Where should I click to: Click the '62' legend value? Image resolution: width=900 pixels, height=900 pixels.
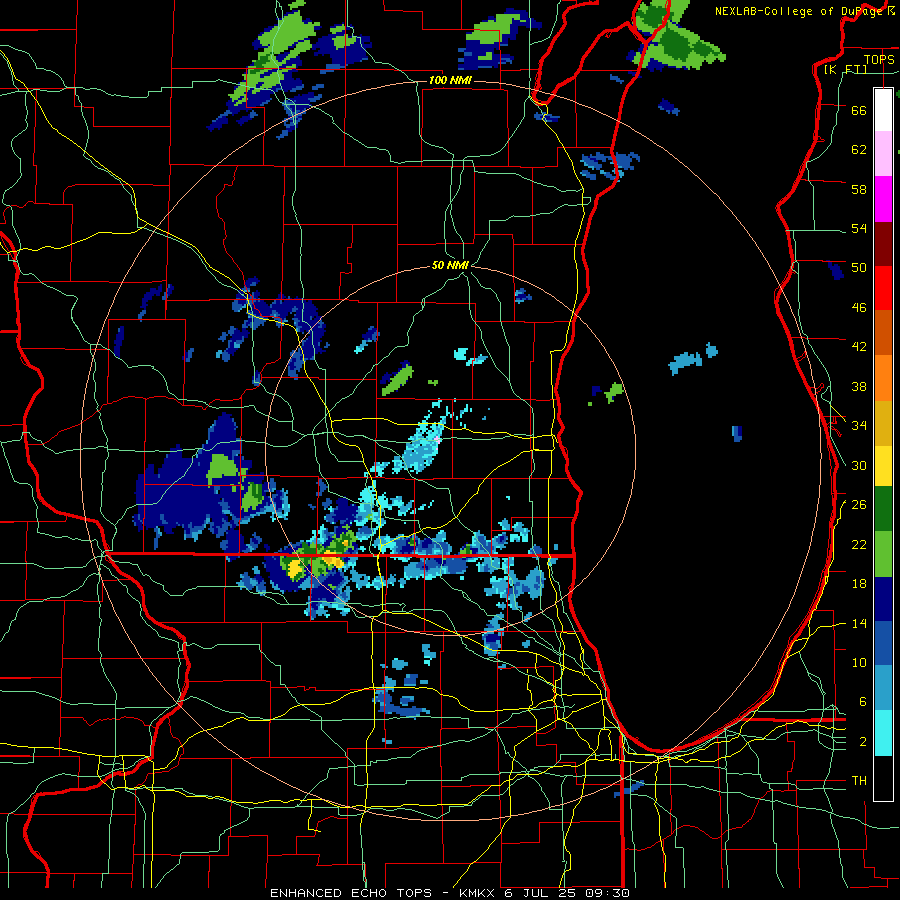(x=859, y=149)
